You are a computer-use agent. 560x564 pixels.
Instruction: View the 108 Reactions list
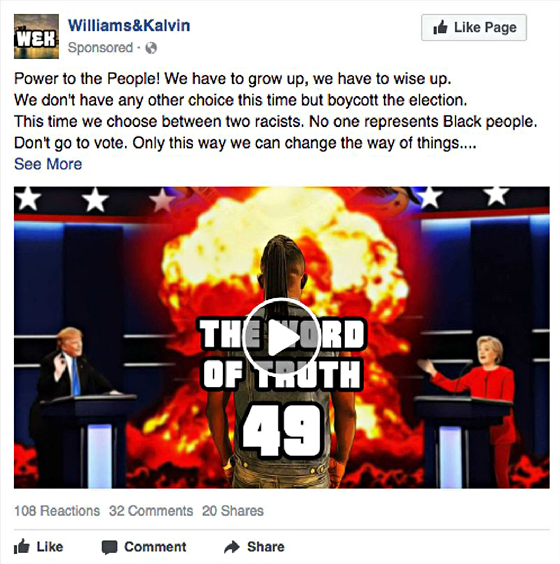[x=57, y=511]
